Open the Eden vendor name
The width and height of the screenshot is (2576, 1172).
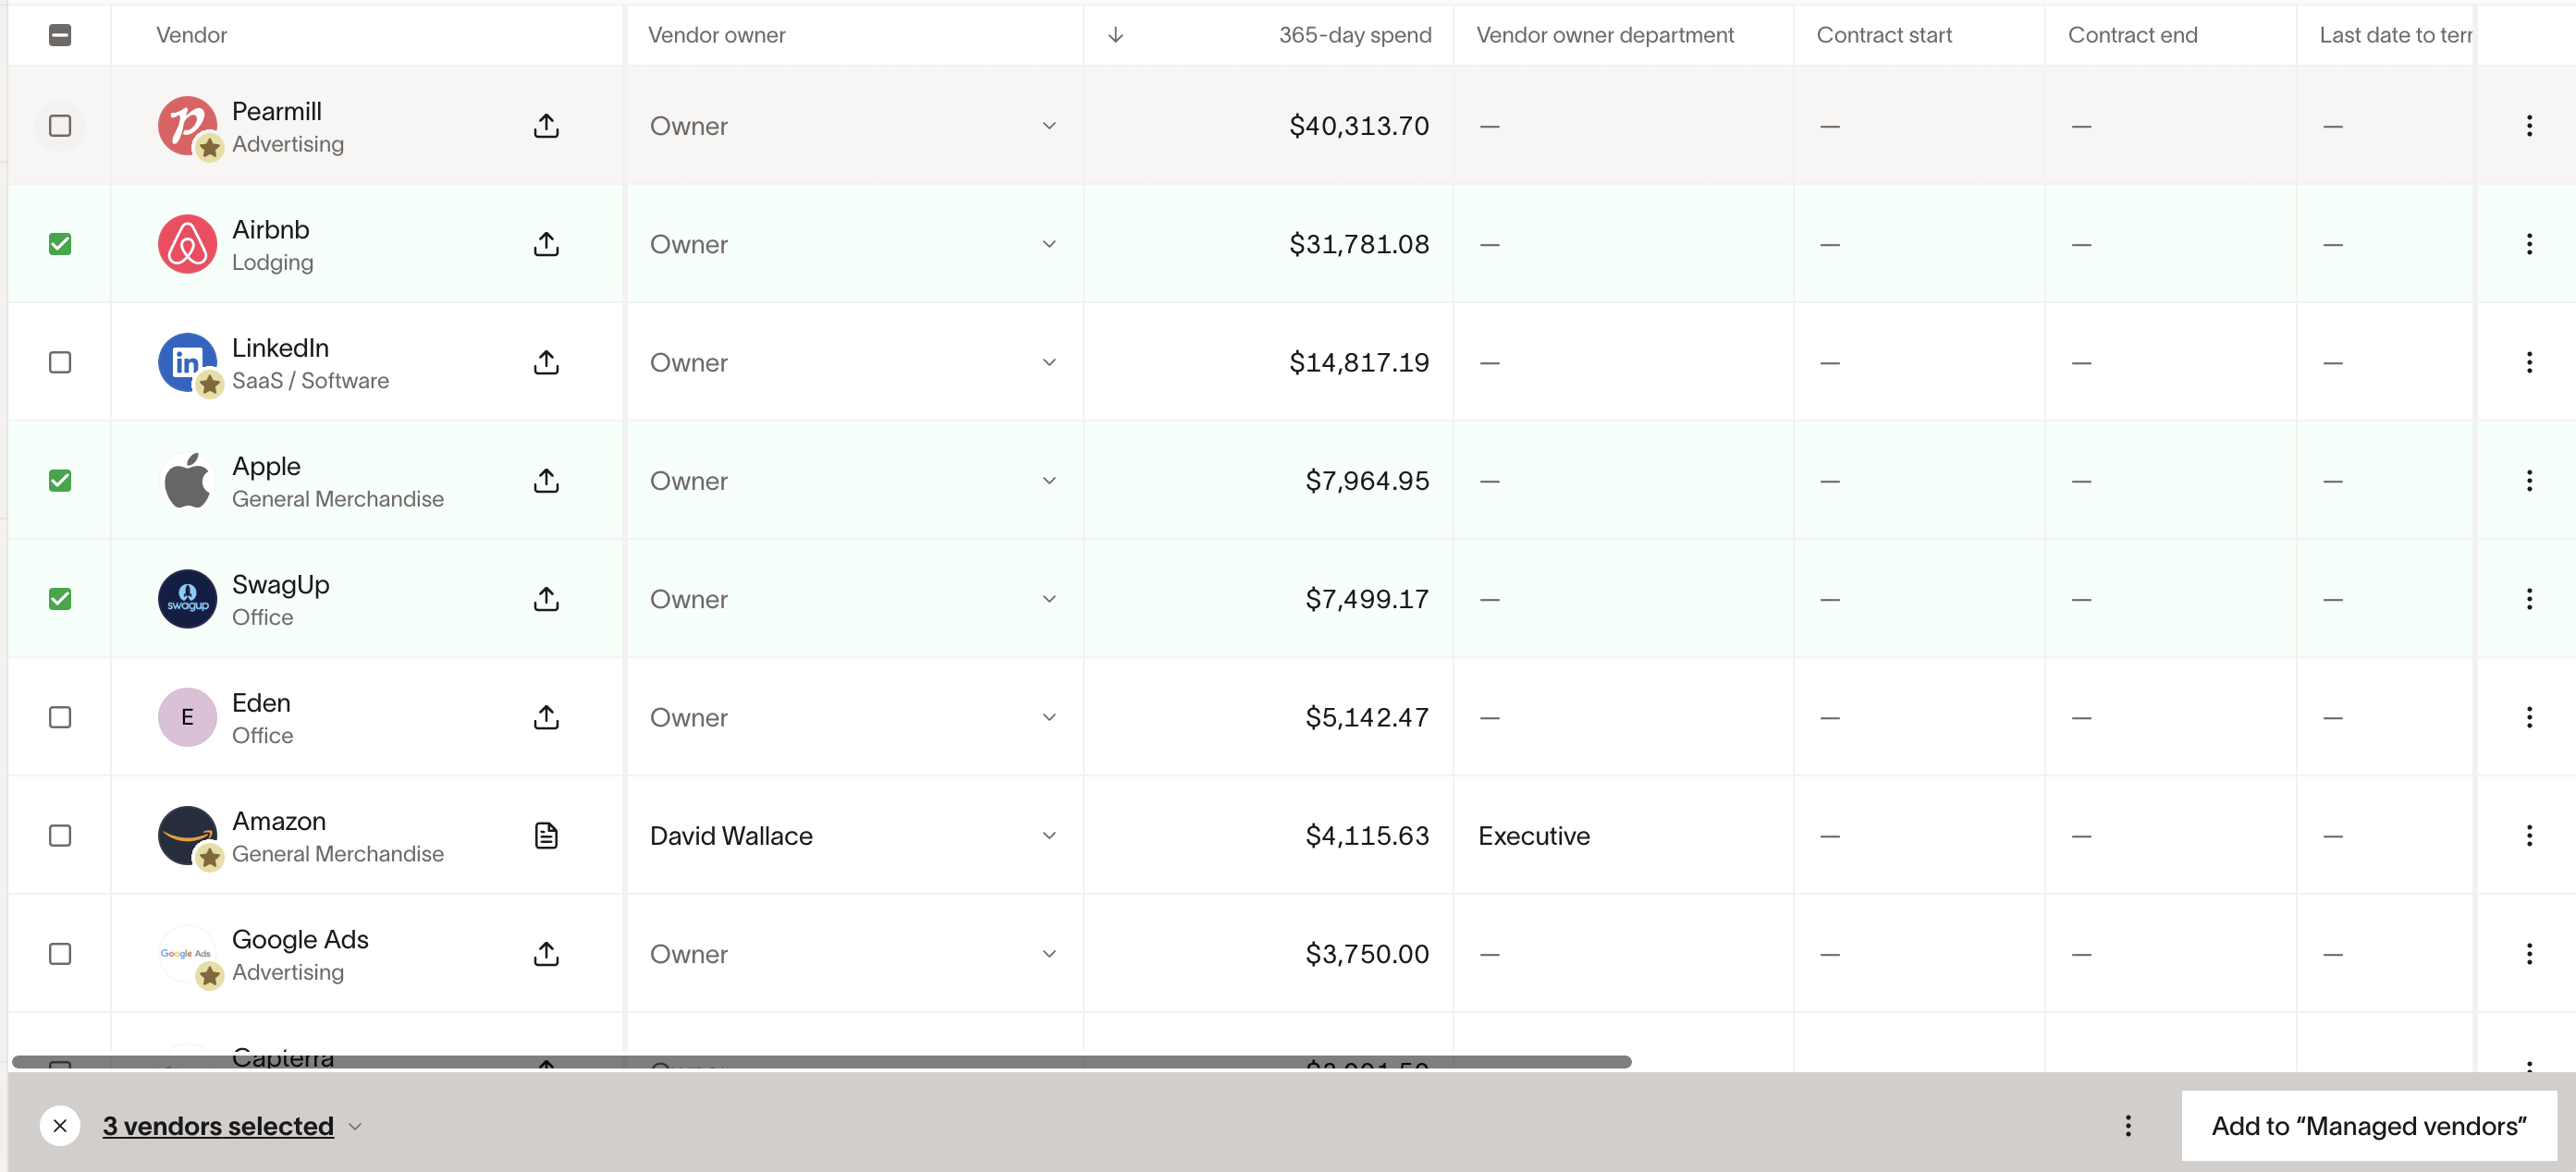(x=261, y=702)
